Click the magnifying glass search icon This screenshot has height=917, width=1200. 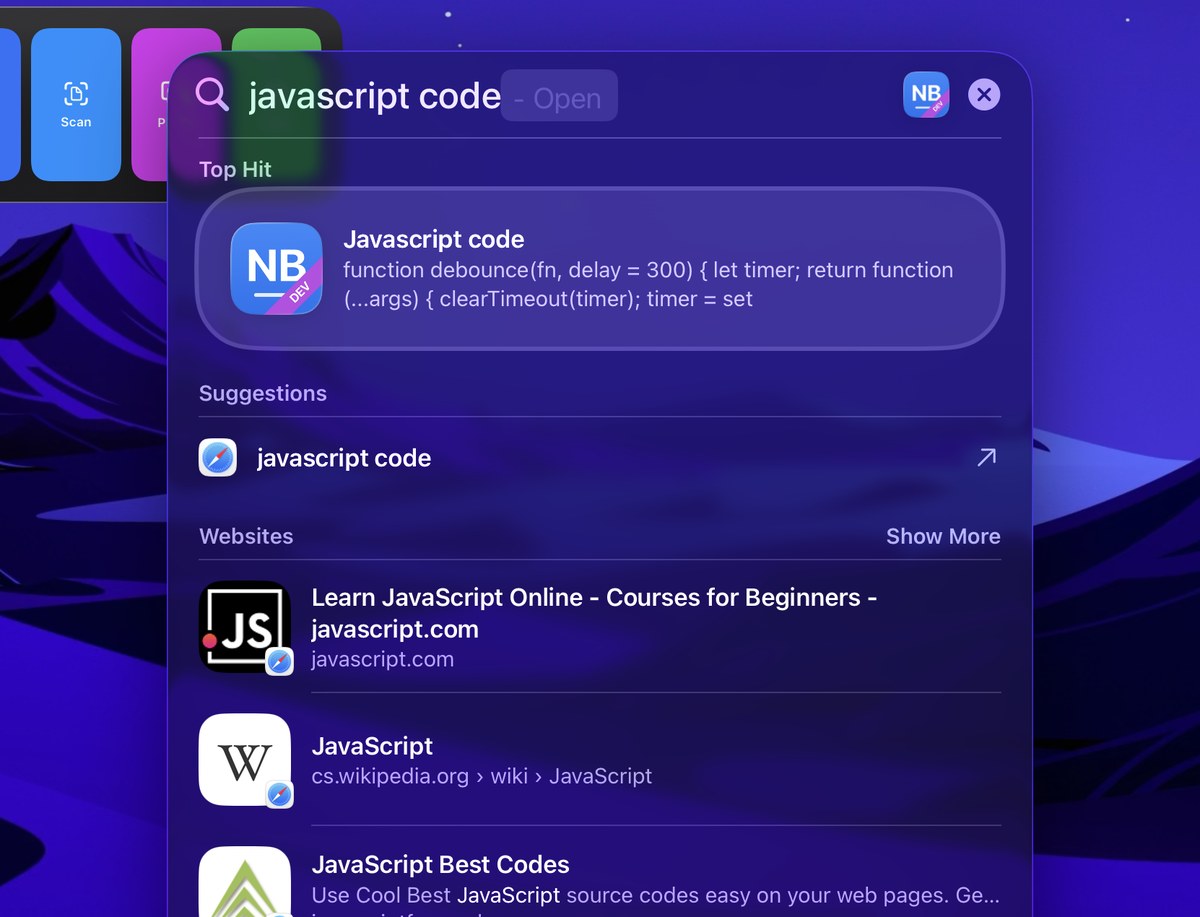pyautogui.click(x=212, y=95)
